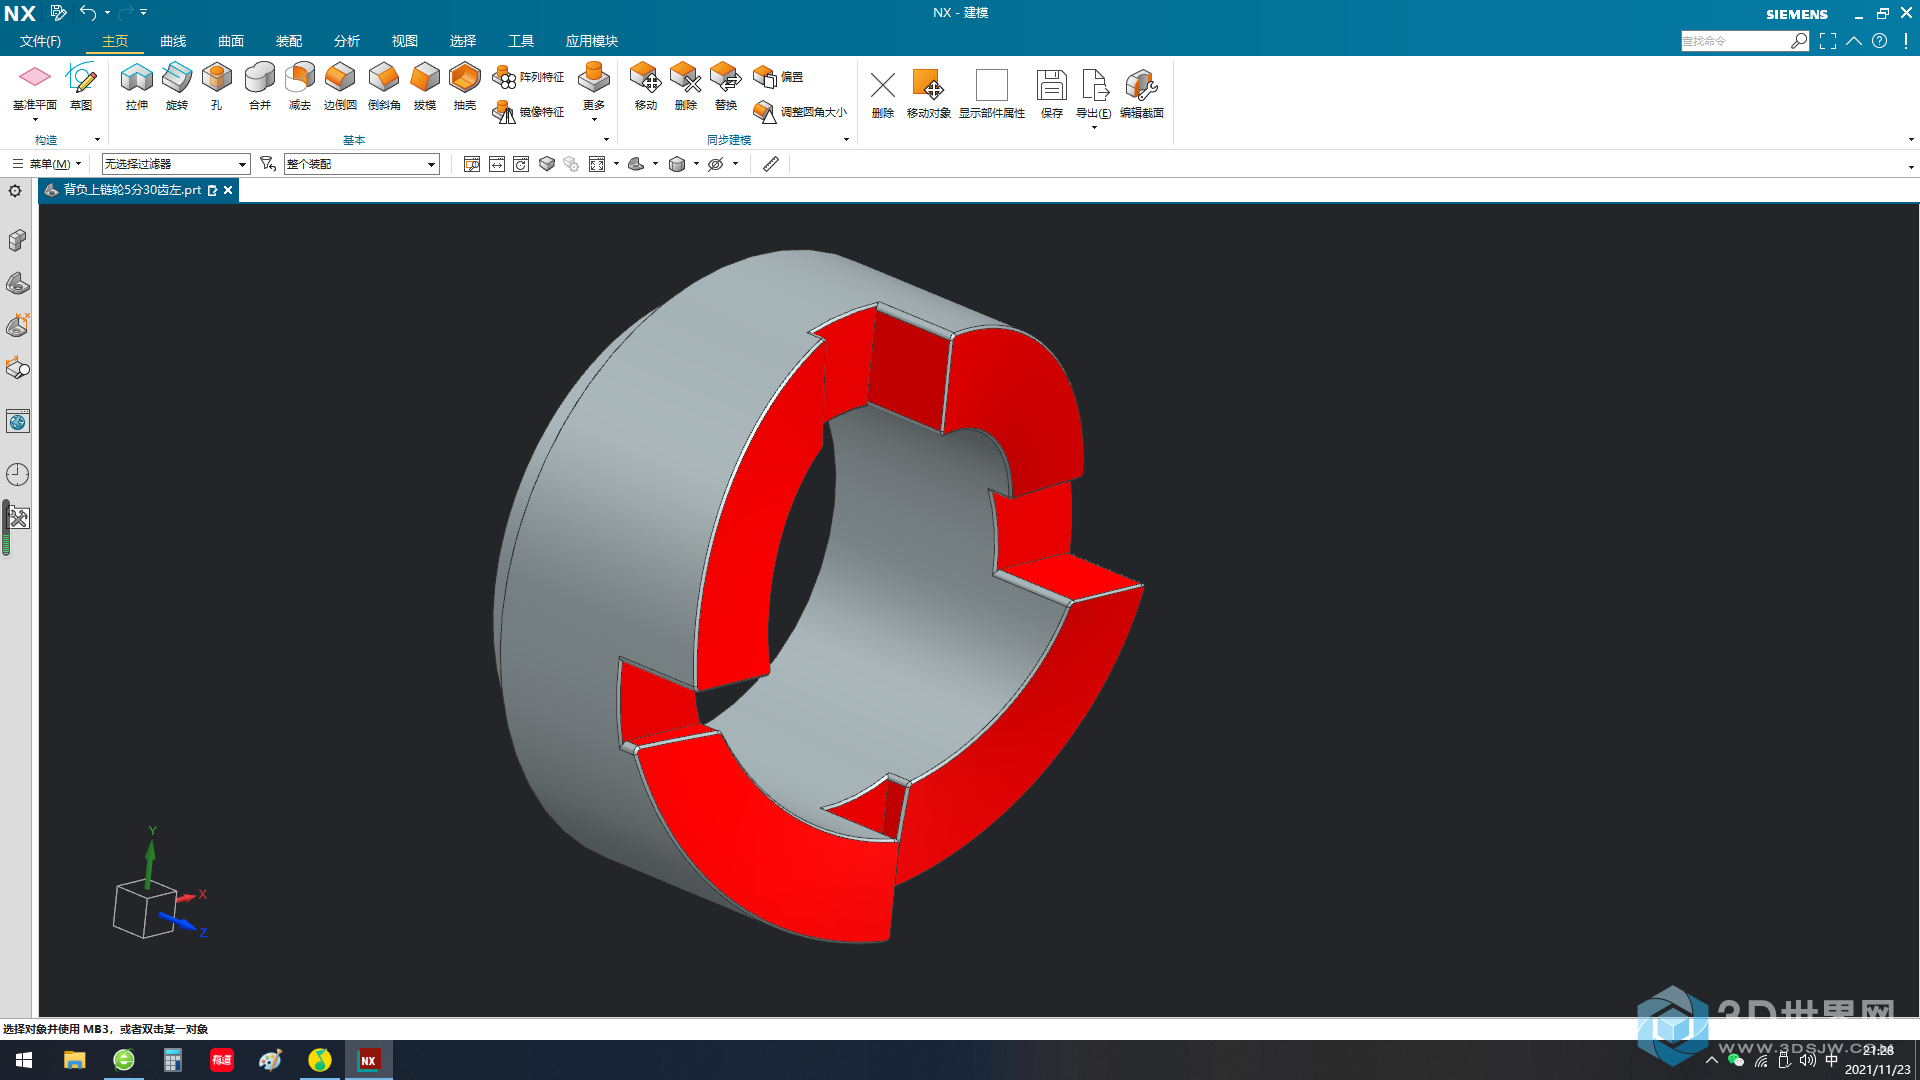The width and height of the screenshot is (1920, 1080).
Task: Open the 无选择过滤器 selection filter dropdown
Action: [175, 164]
